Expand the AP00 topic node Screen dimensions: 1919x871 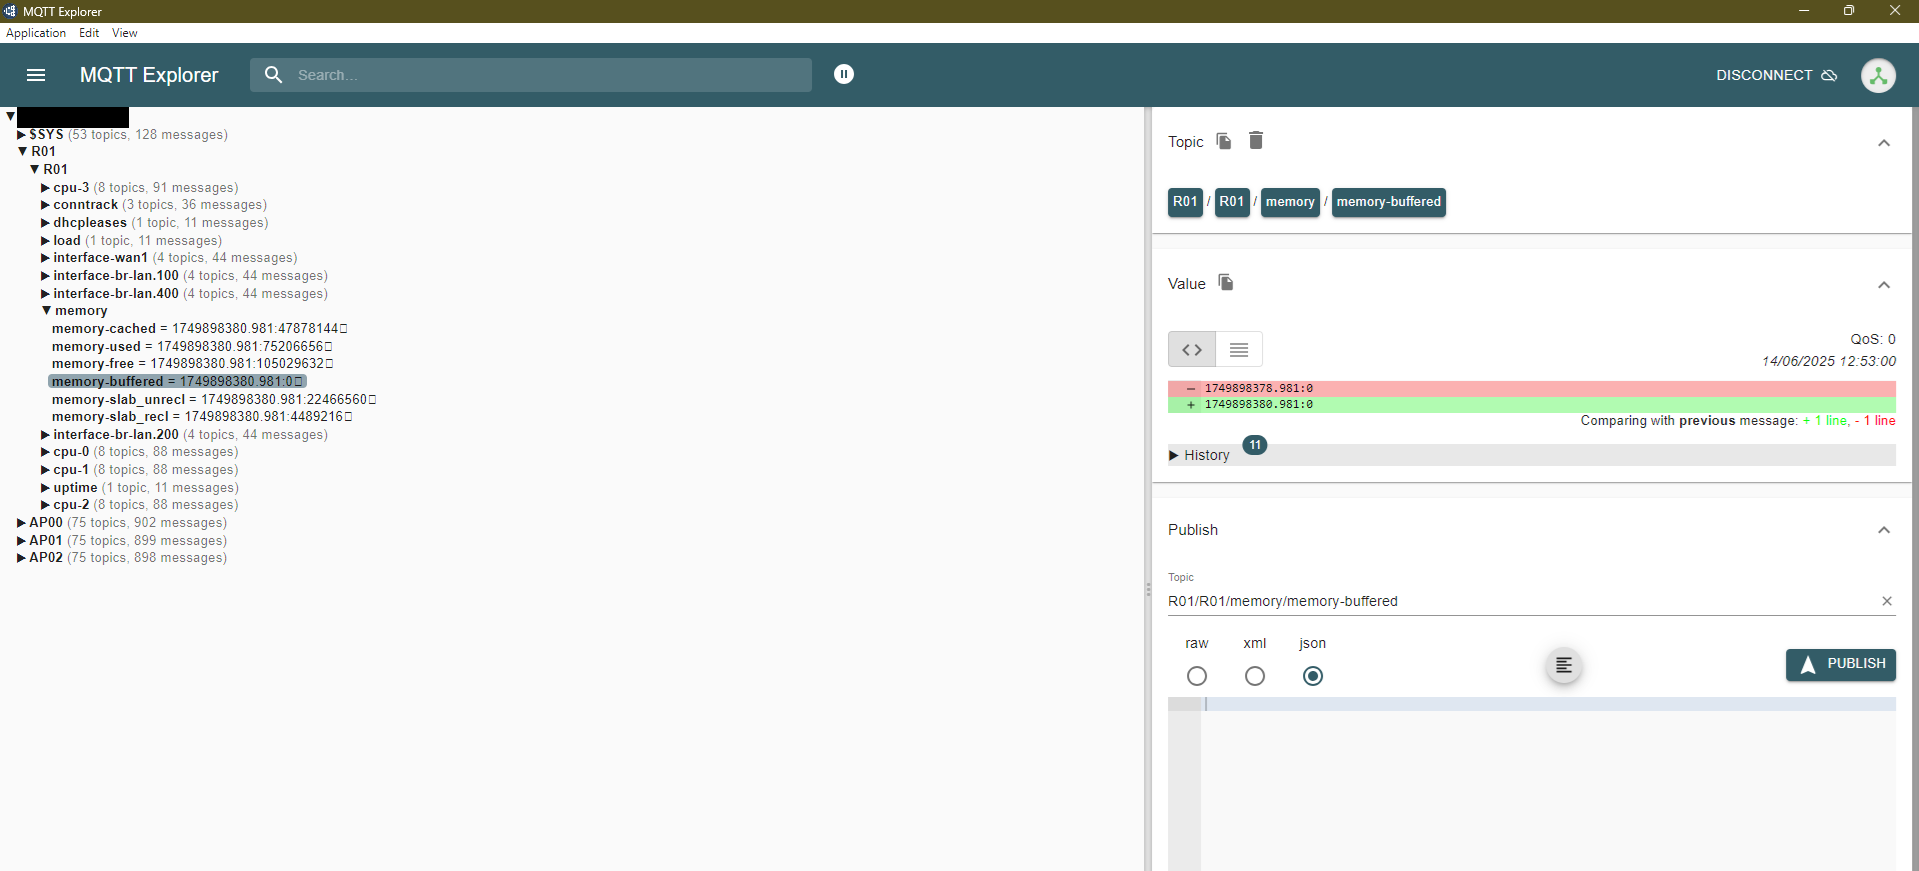tap(21, 523)
